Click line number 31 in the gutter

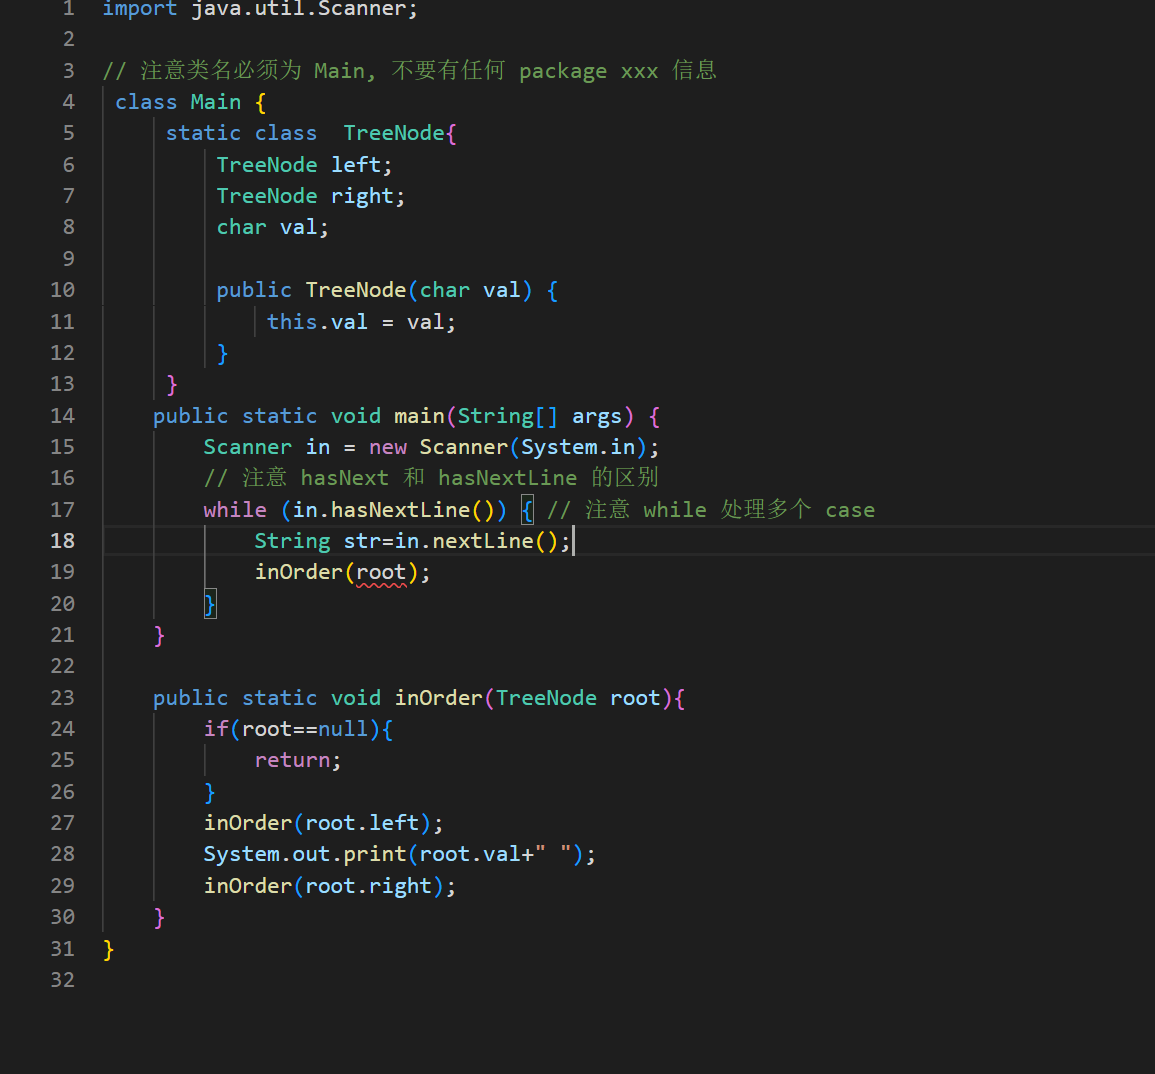click(x=63, y=949)
